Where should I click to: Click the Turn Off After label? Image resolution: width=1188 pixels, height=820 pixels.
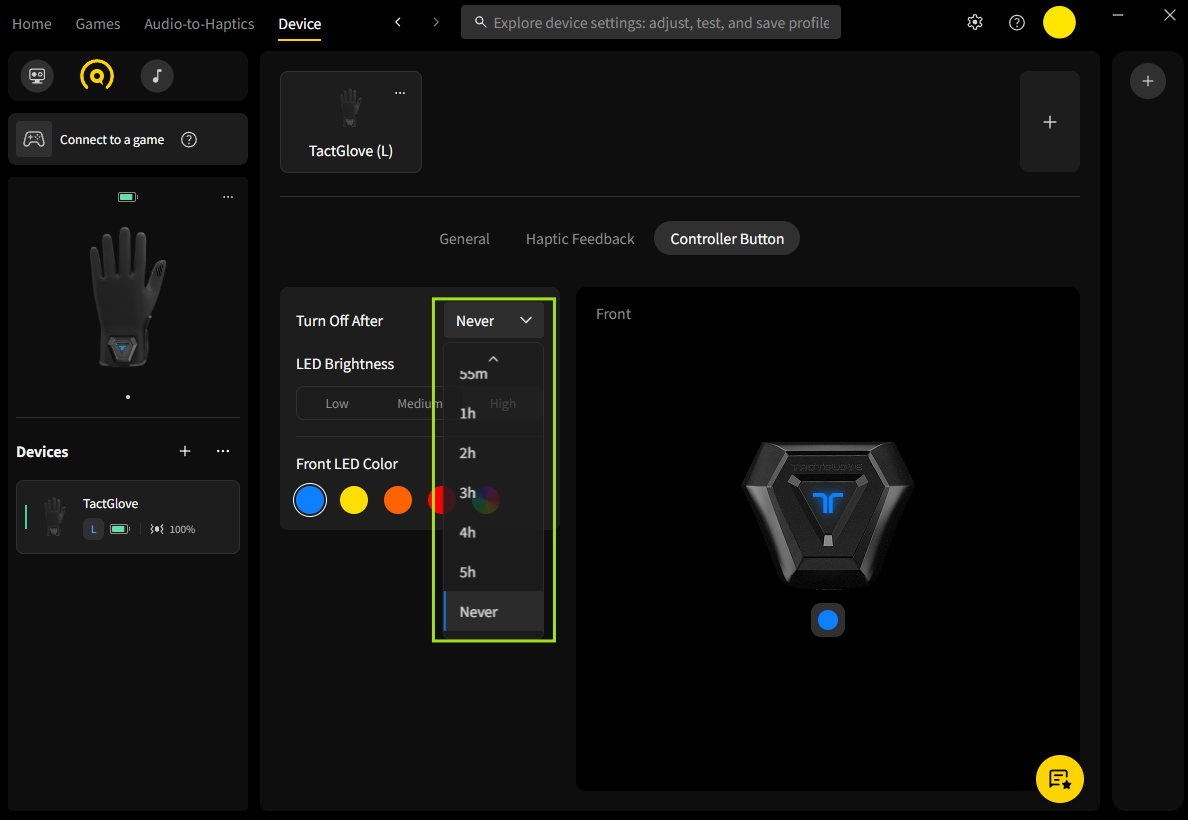[x=339, y=321]
